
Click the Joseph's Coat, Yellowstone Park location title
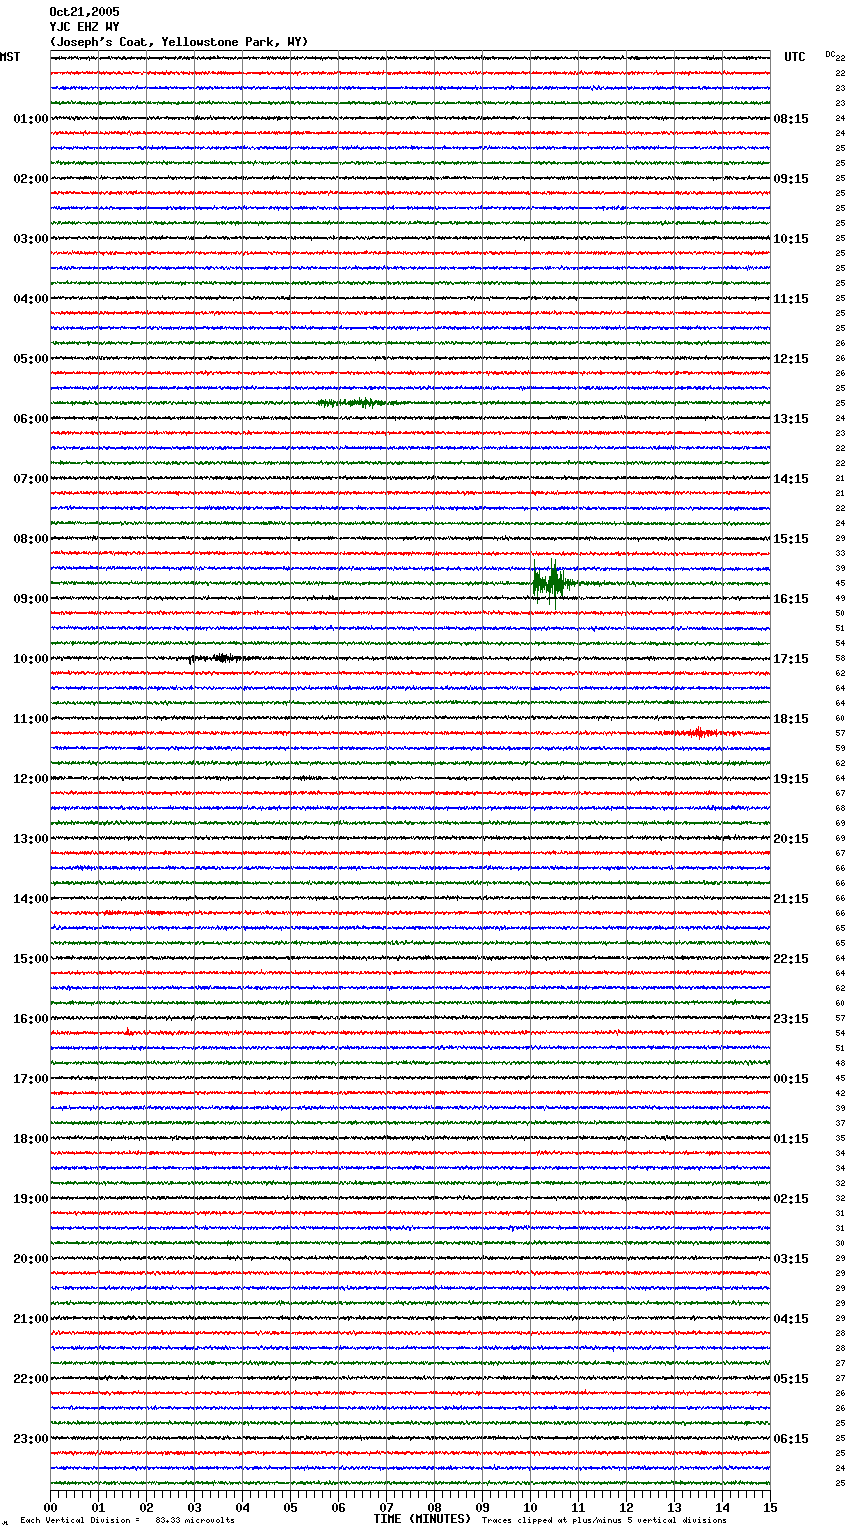[179, 42]
